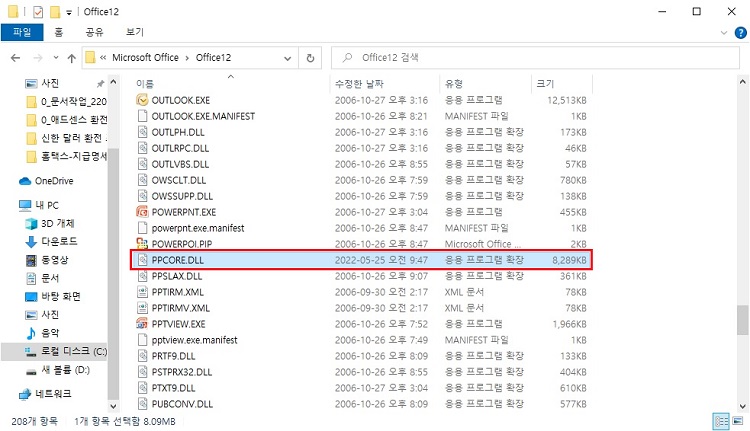750x431 pixels.
Task: Open the recent locations dropdown arrow
Action: tap(55, 58)
